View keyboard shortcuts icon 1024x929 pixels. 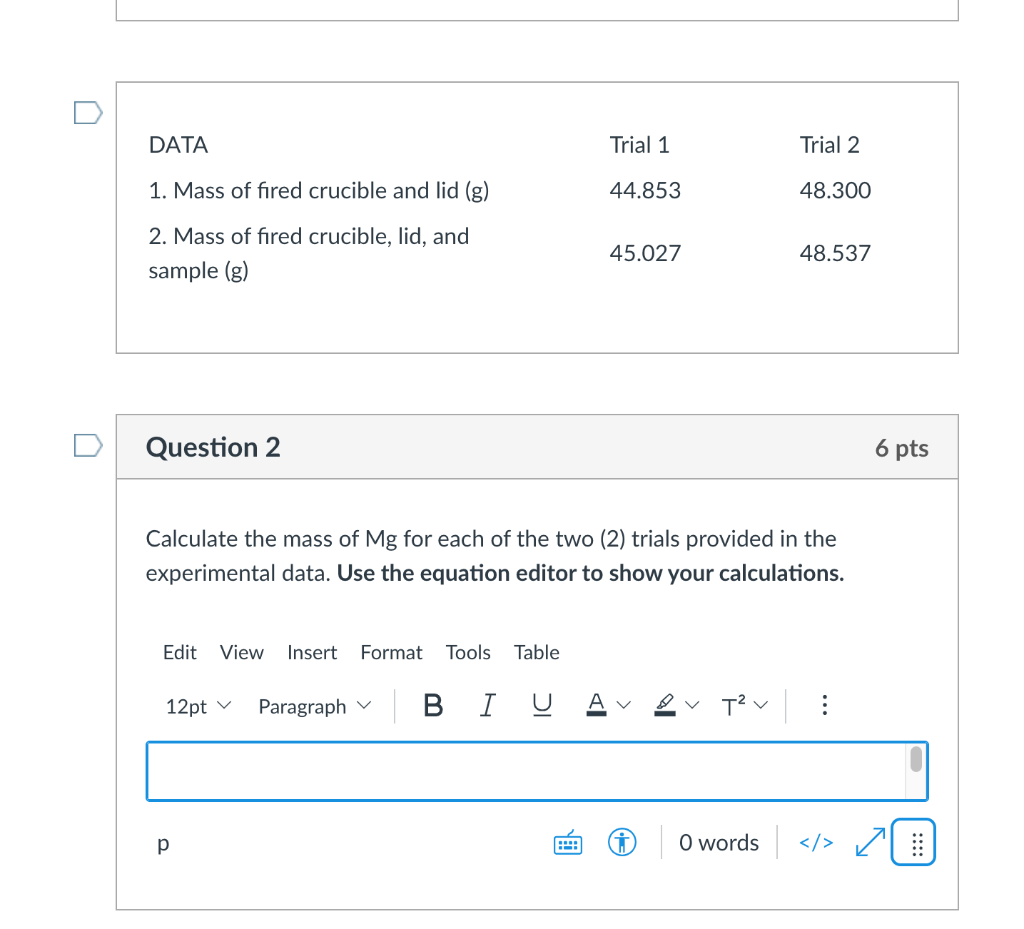click(x=568, y=843)
